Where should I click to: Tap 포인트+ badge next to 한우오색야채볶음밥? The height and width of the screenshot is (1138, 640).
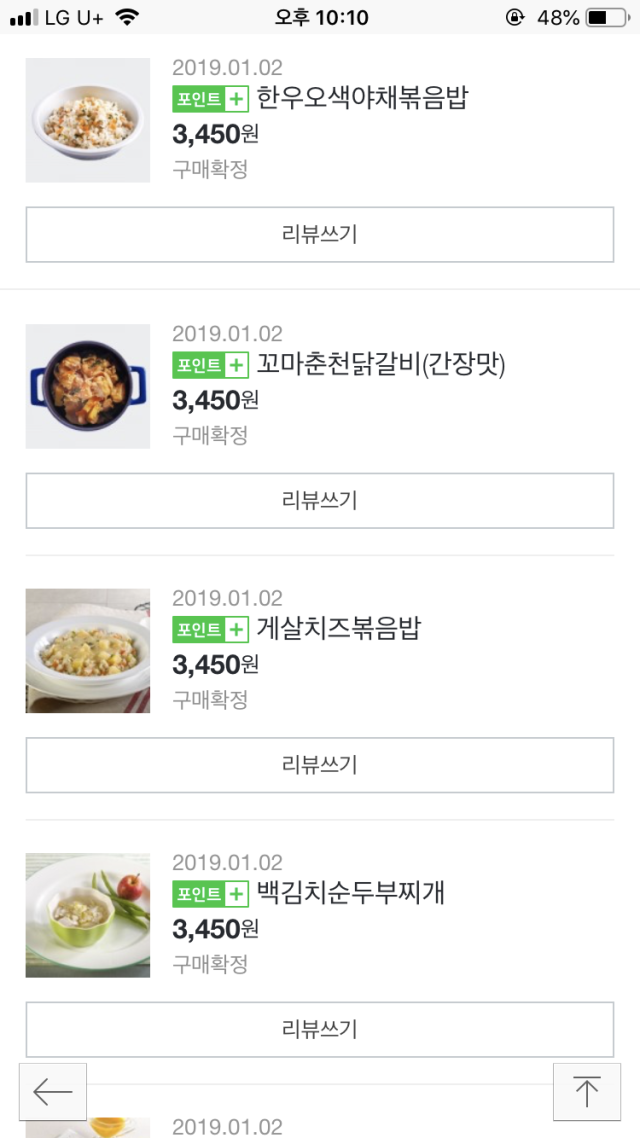[210, 99]
